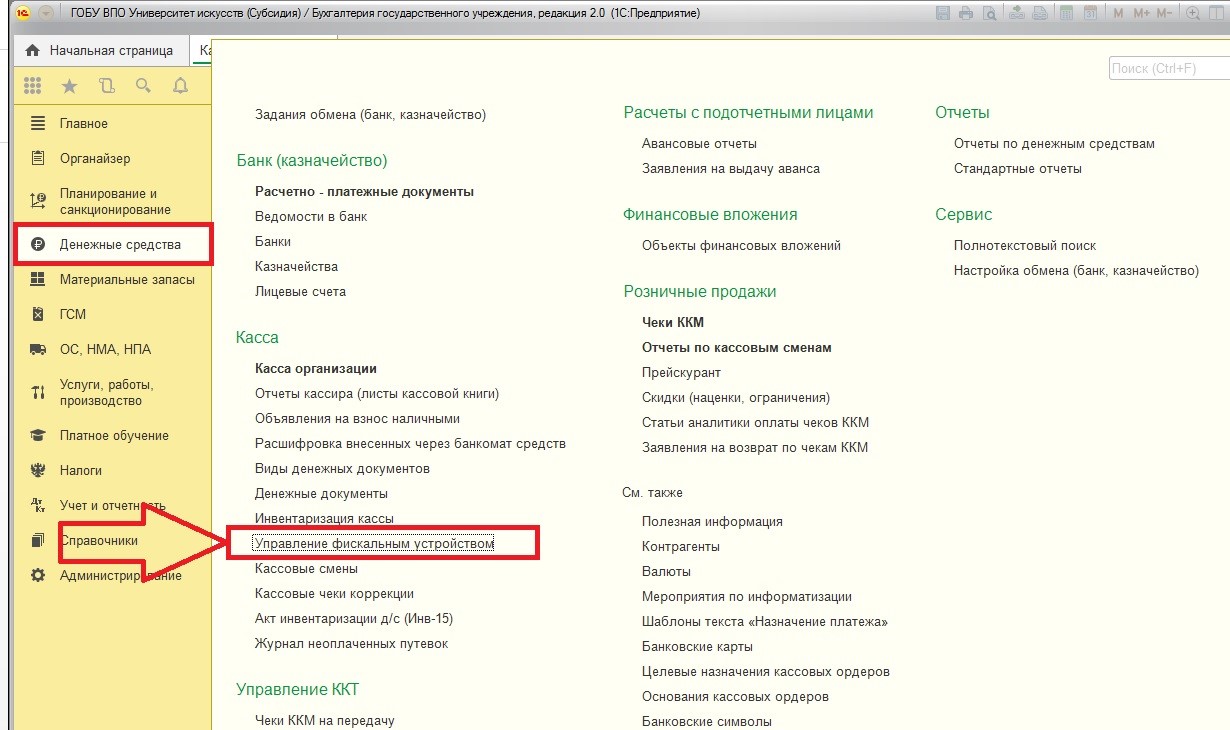Click the Get link icon with green arrow
Image resolution: width=1230 pixels, height=730 pixels.
tap(1017, 13)
